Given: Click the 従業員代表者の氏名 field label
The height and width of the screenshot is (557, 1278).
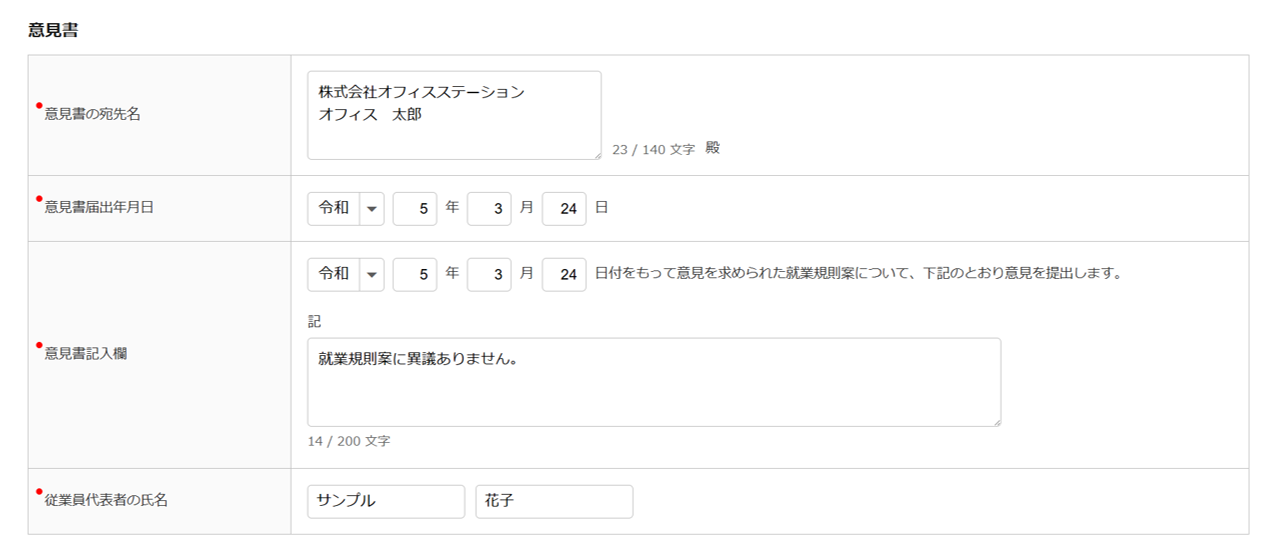Looking at the screenshot, I should pos(106,500).
